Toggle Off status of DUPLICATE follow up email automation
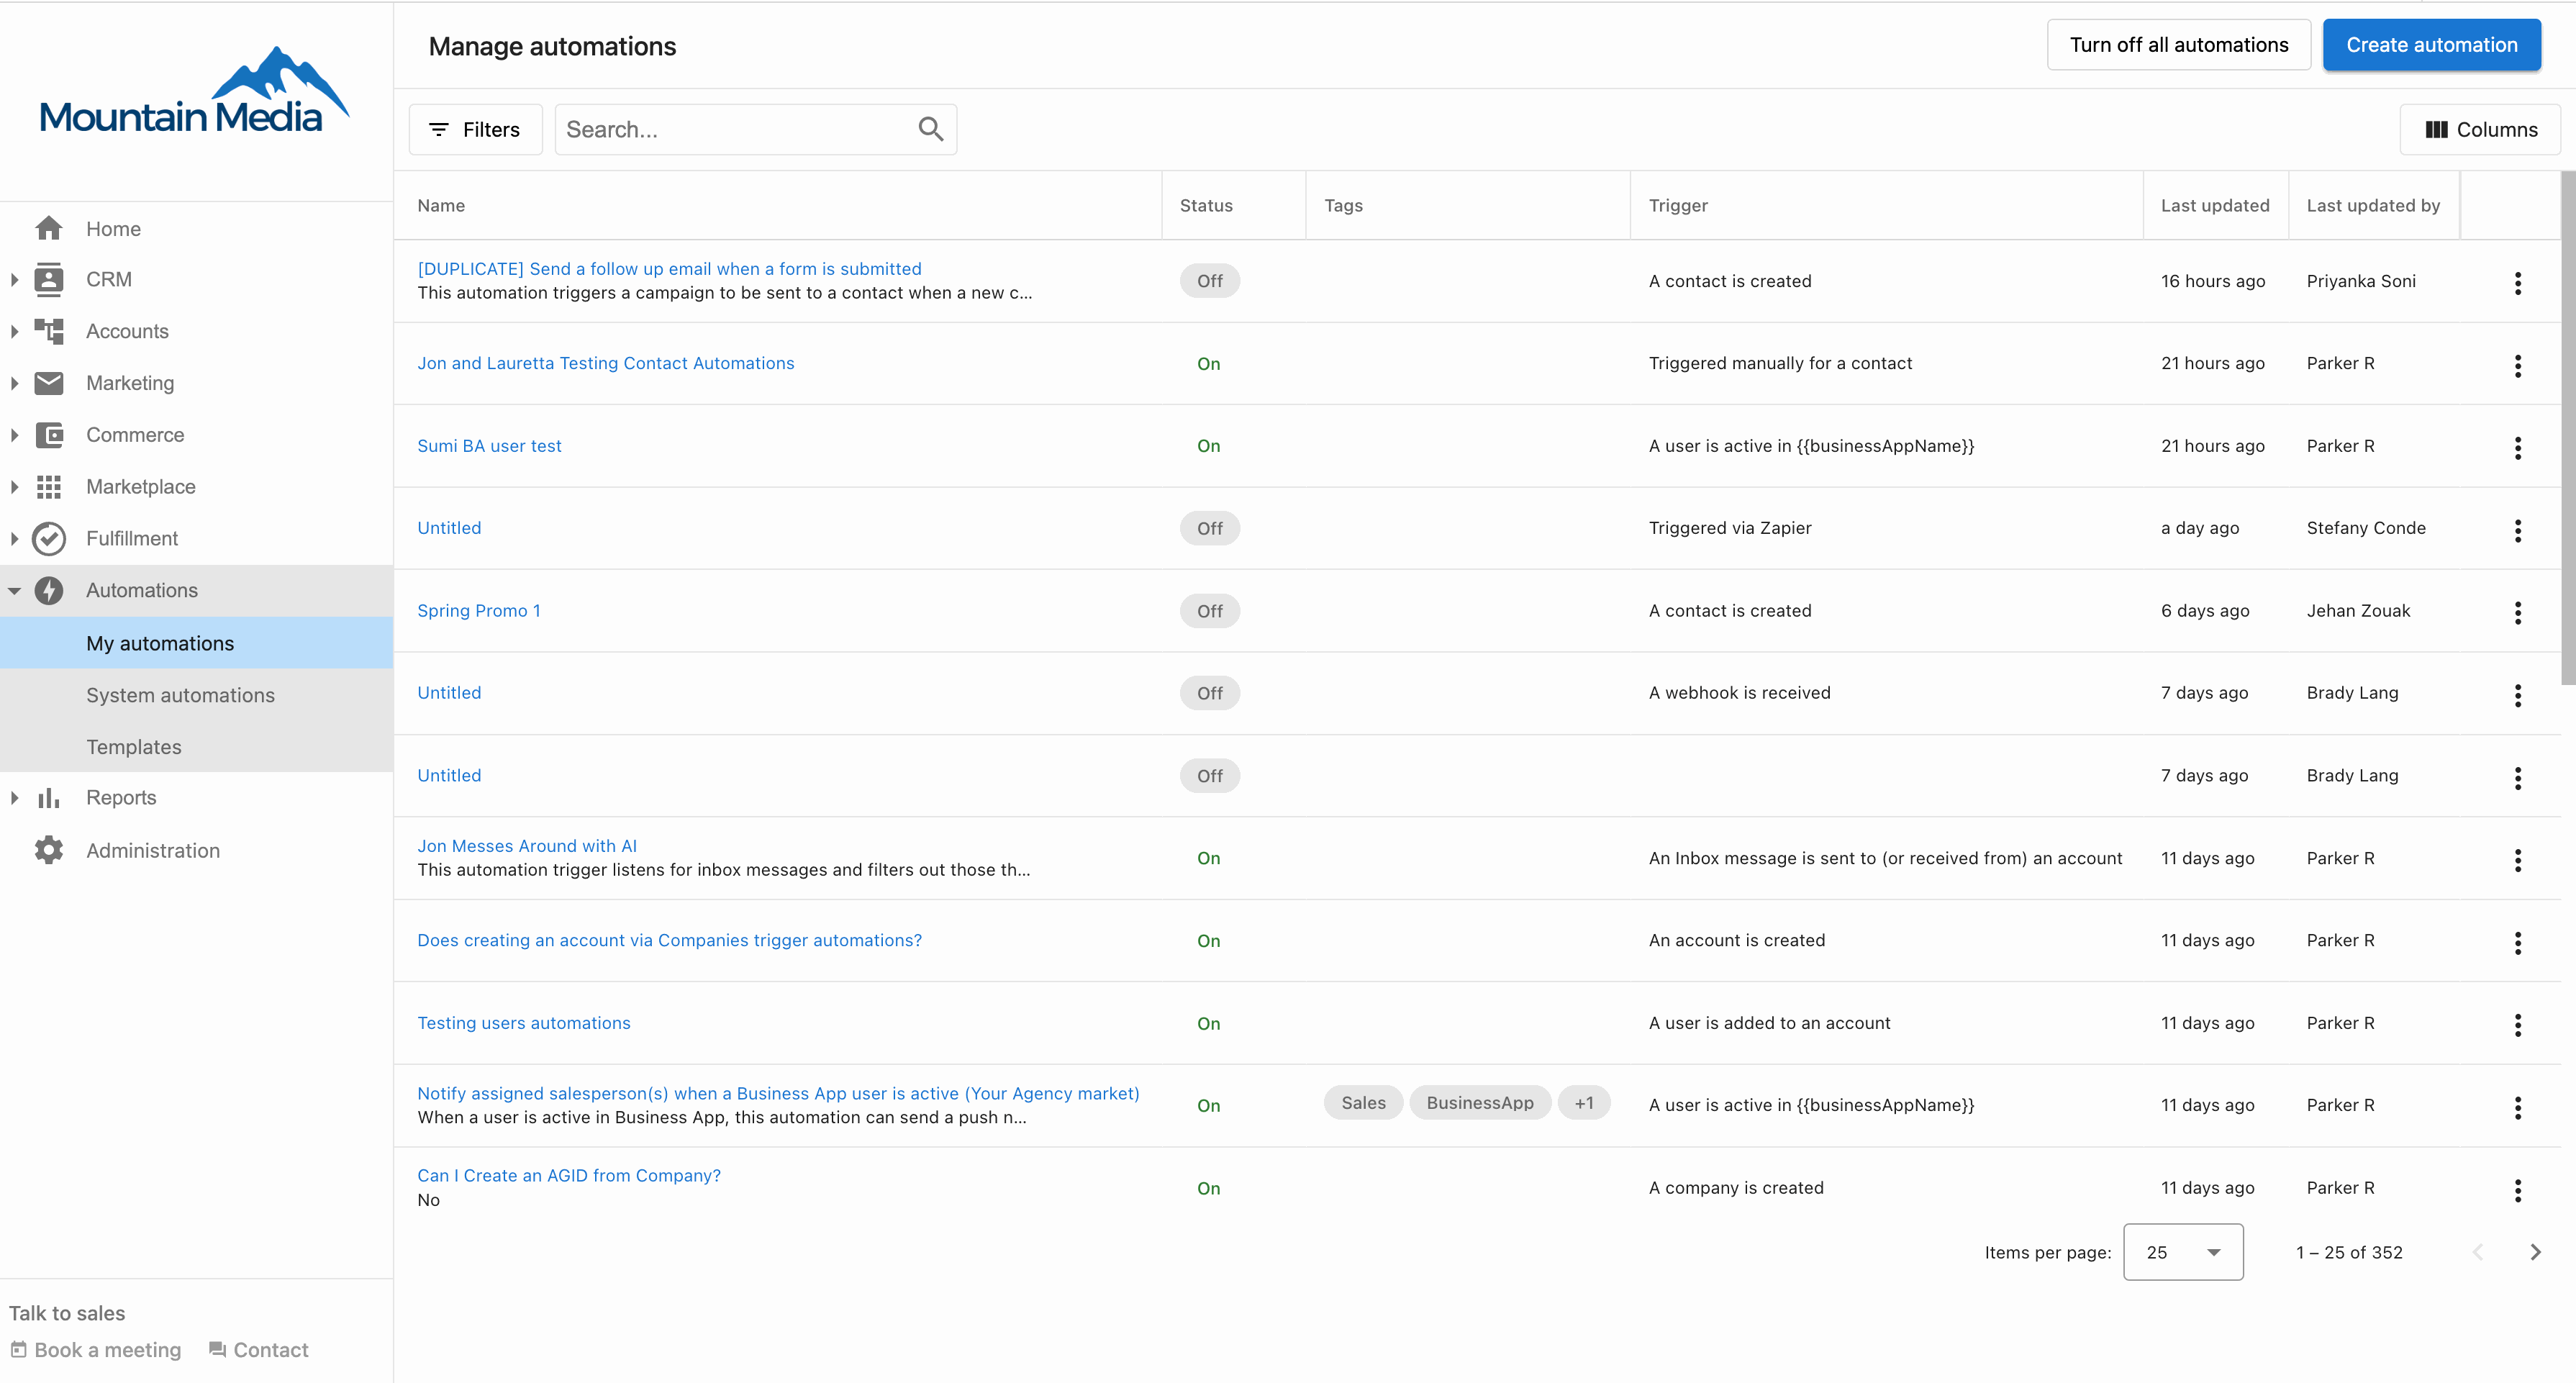Image resolution: width=2576 pixels, height=1383 pixels. pyautogui.click(x=1209, y=281)
